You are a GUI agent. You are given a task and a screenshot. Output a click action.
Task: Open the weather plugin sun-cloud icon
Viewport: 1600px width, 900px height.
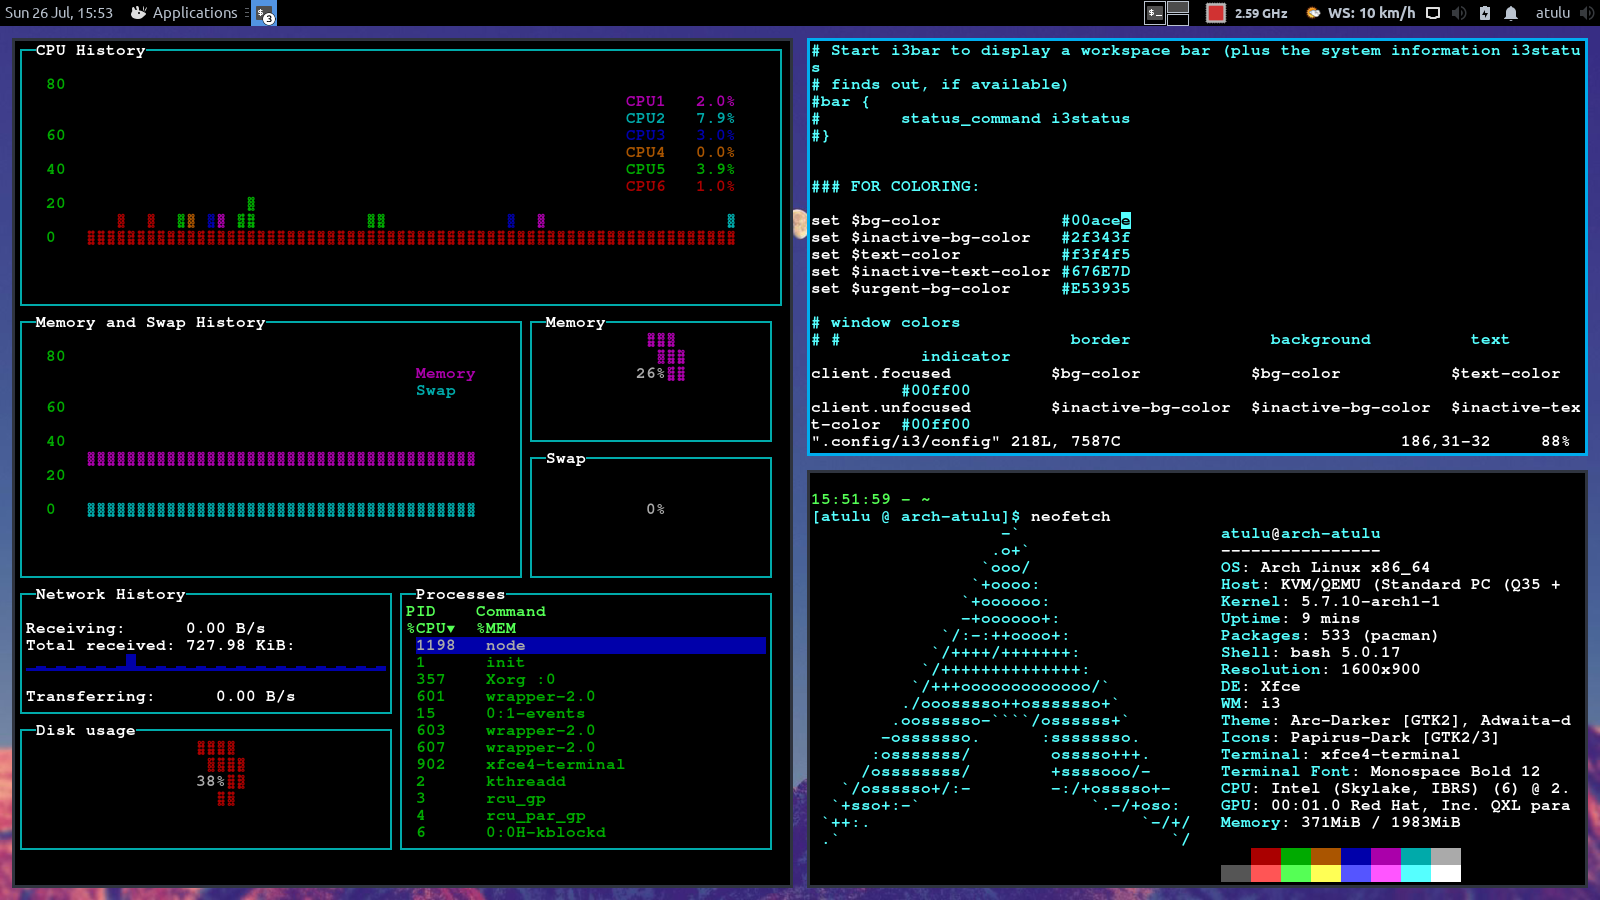[1313, 13]
